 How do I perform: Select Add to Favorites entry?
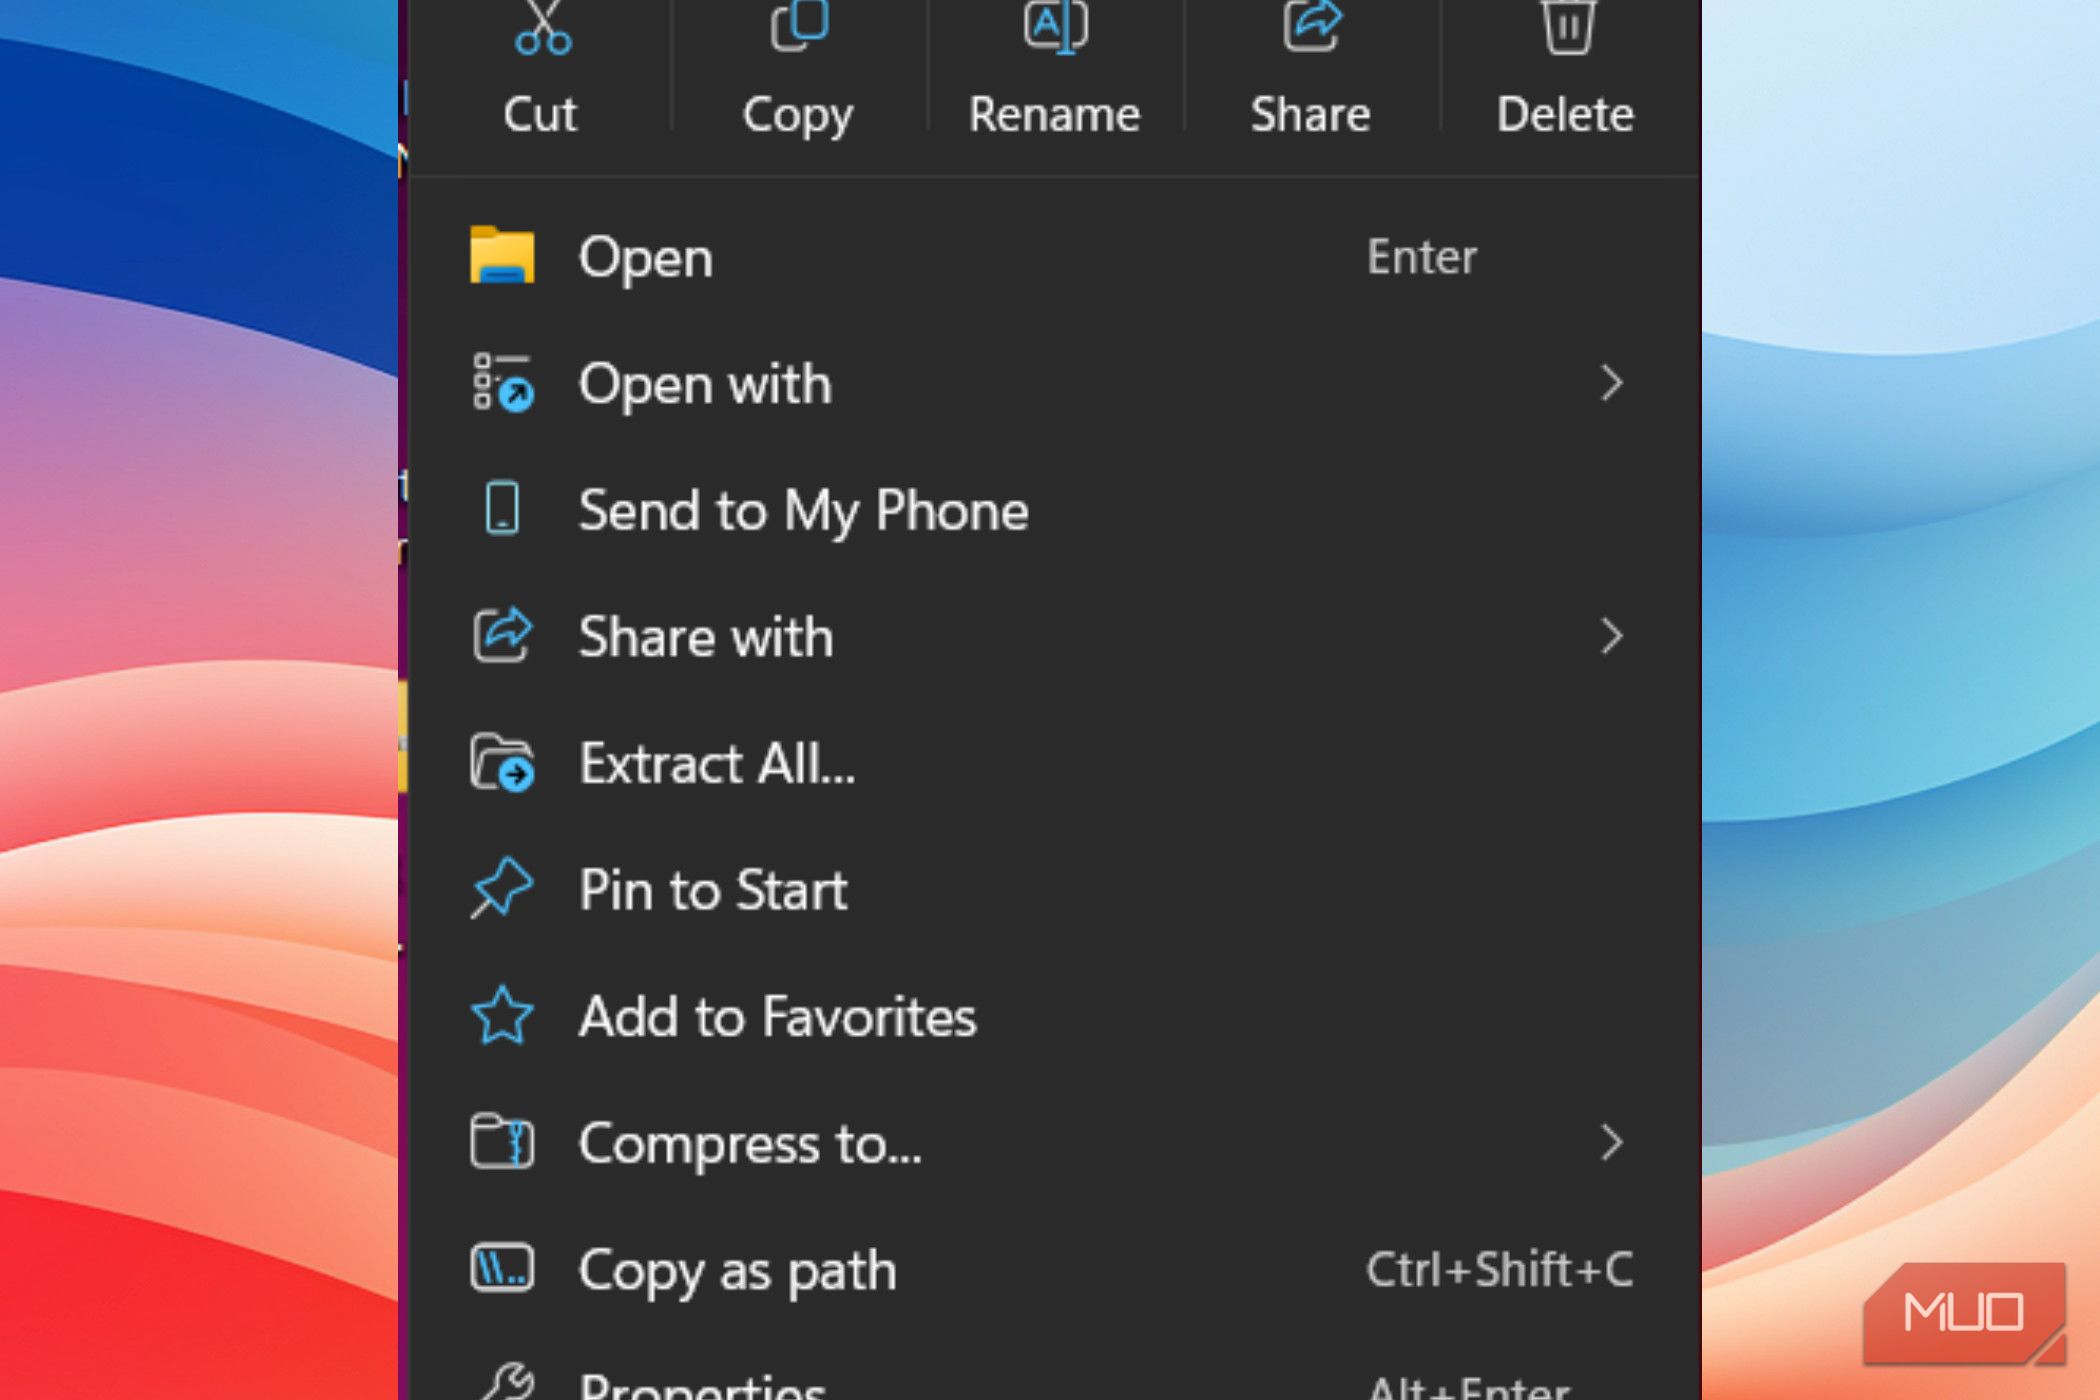pyautogui.click(x=1055, y=1016)
